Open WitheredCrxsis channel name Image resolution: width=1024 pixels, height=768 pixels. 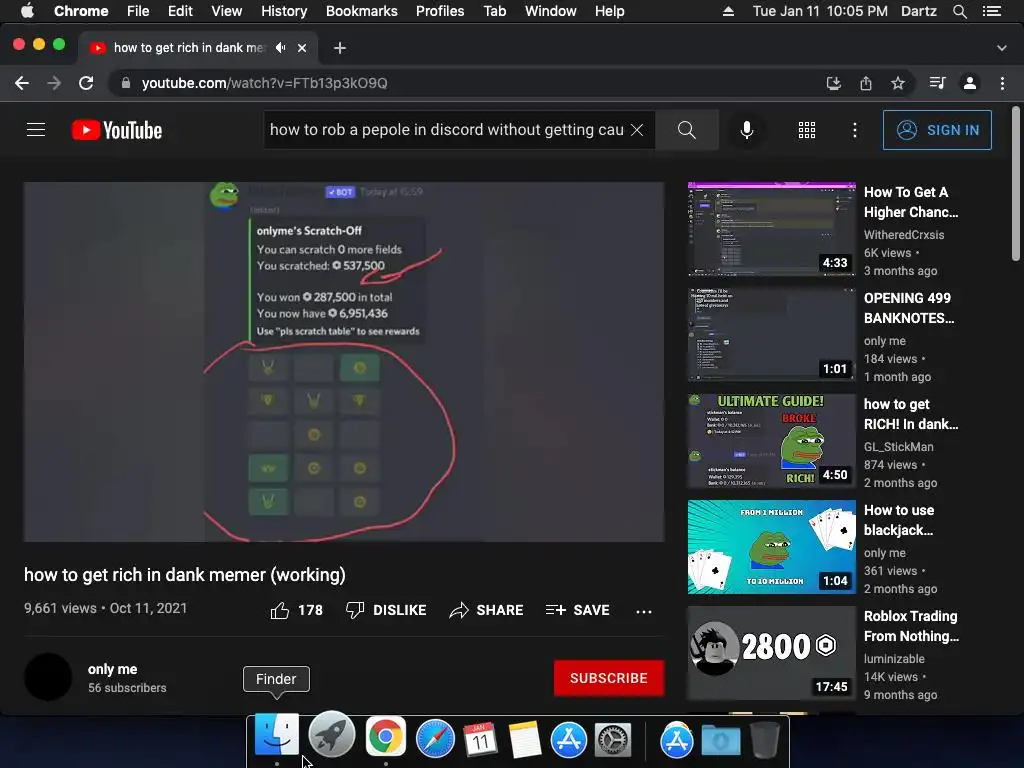pyautogui.click(x=904, y=234)
